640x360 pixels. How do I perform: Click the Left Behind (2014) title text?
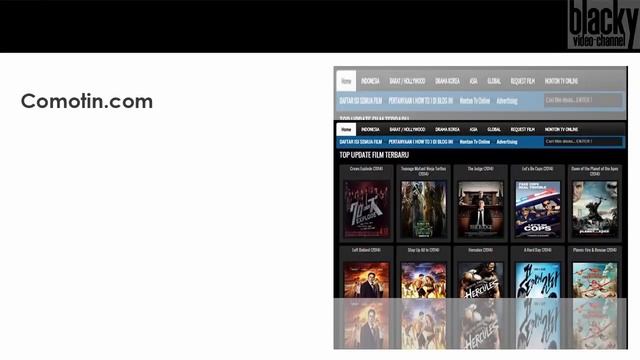366,250
